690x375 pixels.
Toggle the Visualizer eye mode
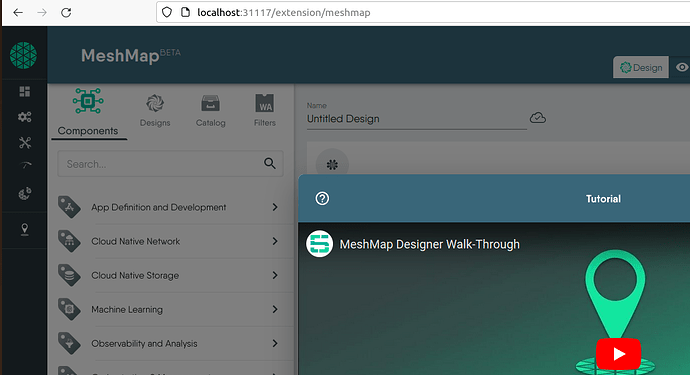point(681,67)
